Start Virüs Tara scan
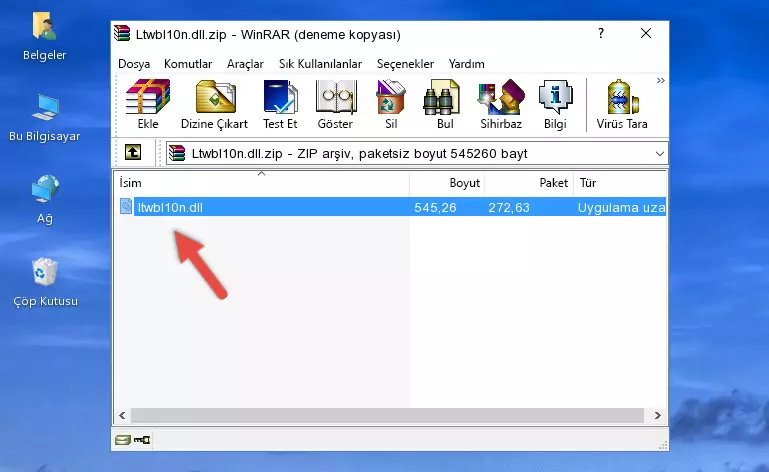The image size is (769, 472). tap(622, 104)
